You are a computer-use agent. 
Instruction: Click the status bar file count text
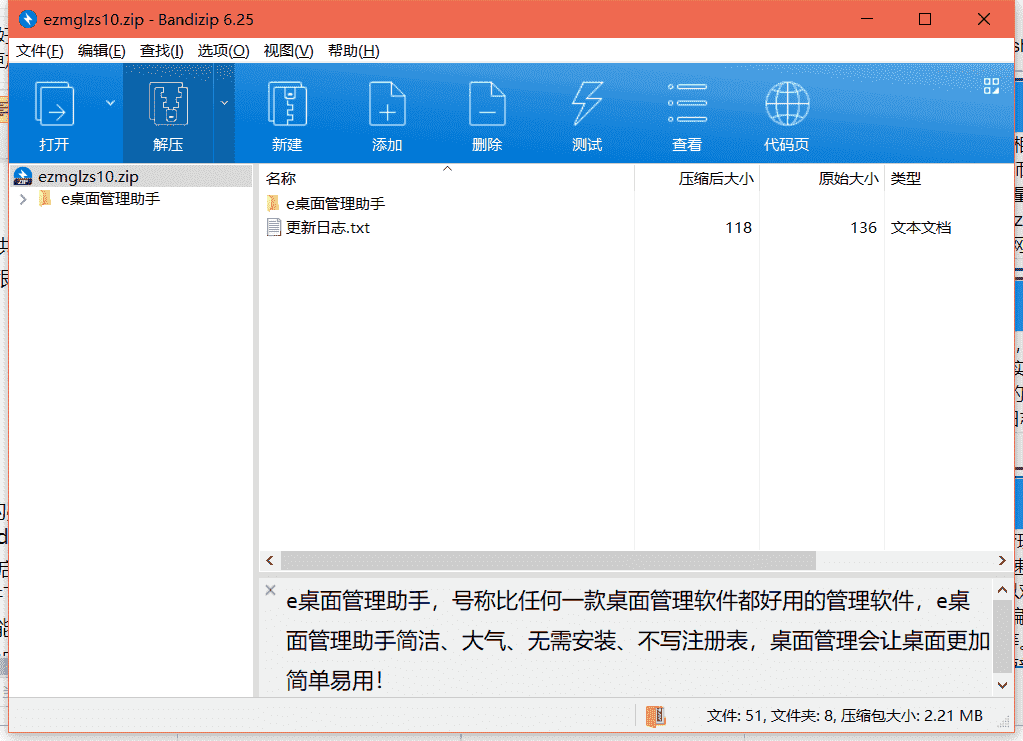[x=844, y=716]
